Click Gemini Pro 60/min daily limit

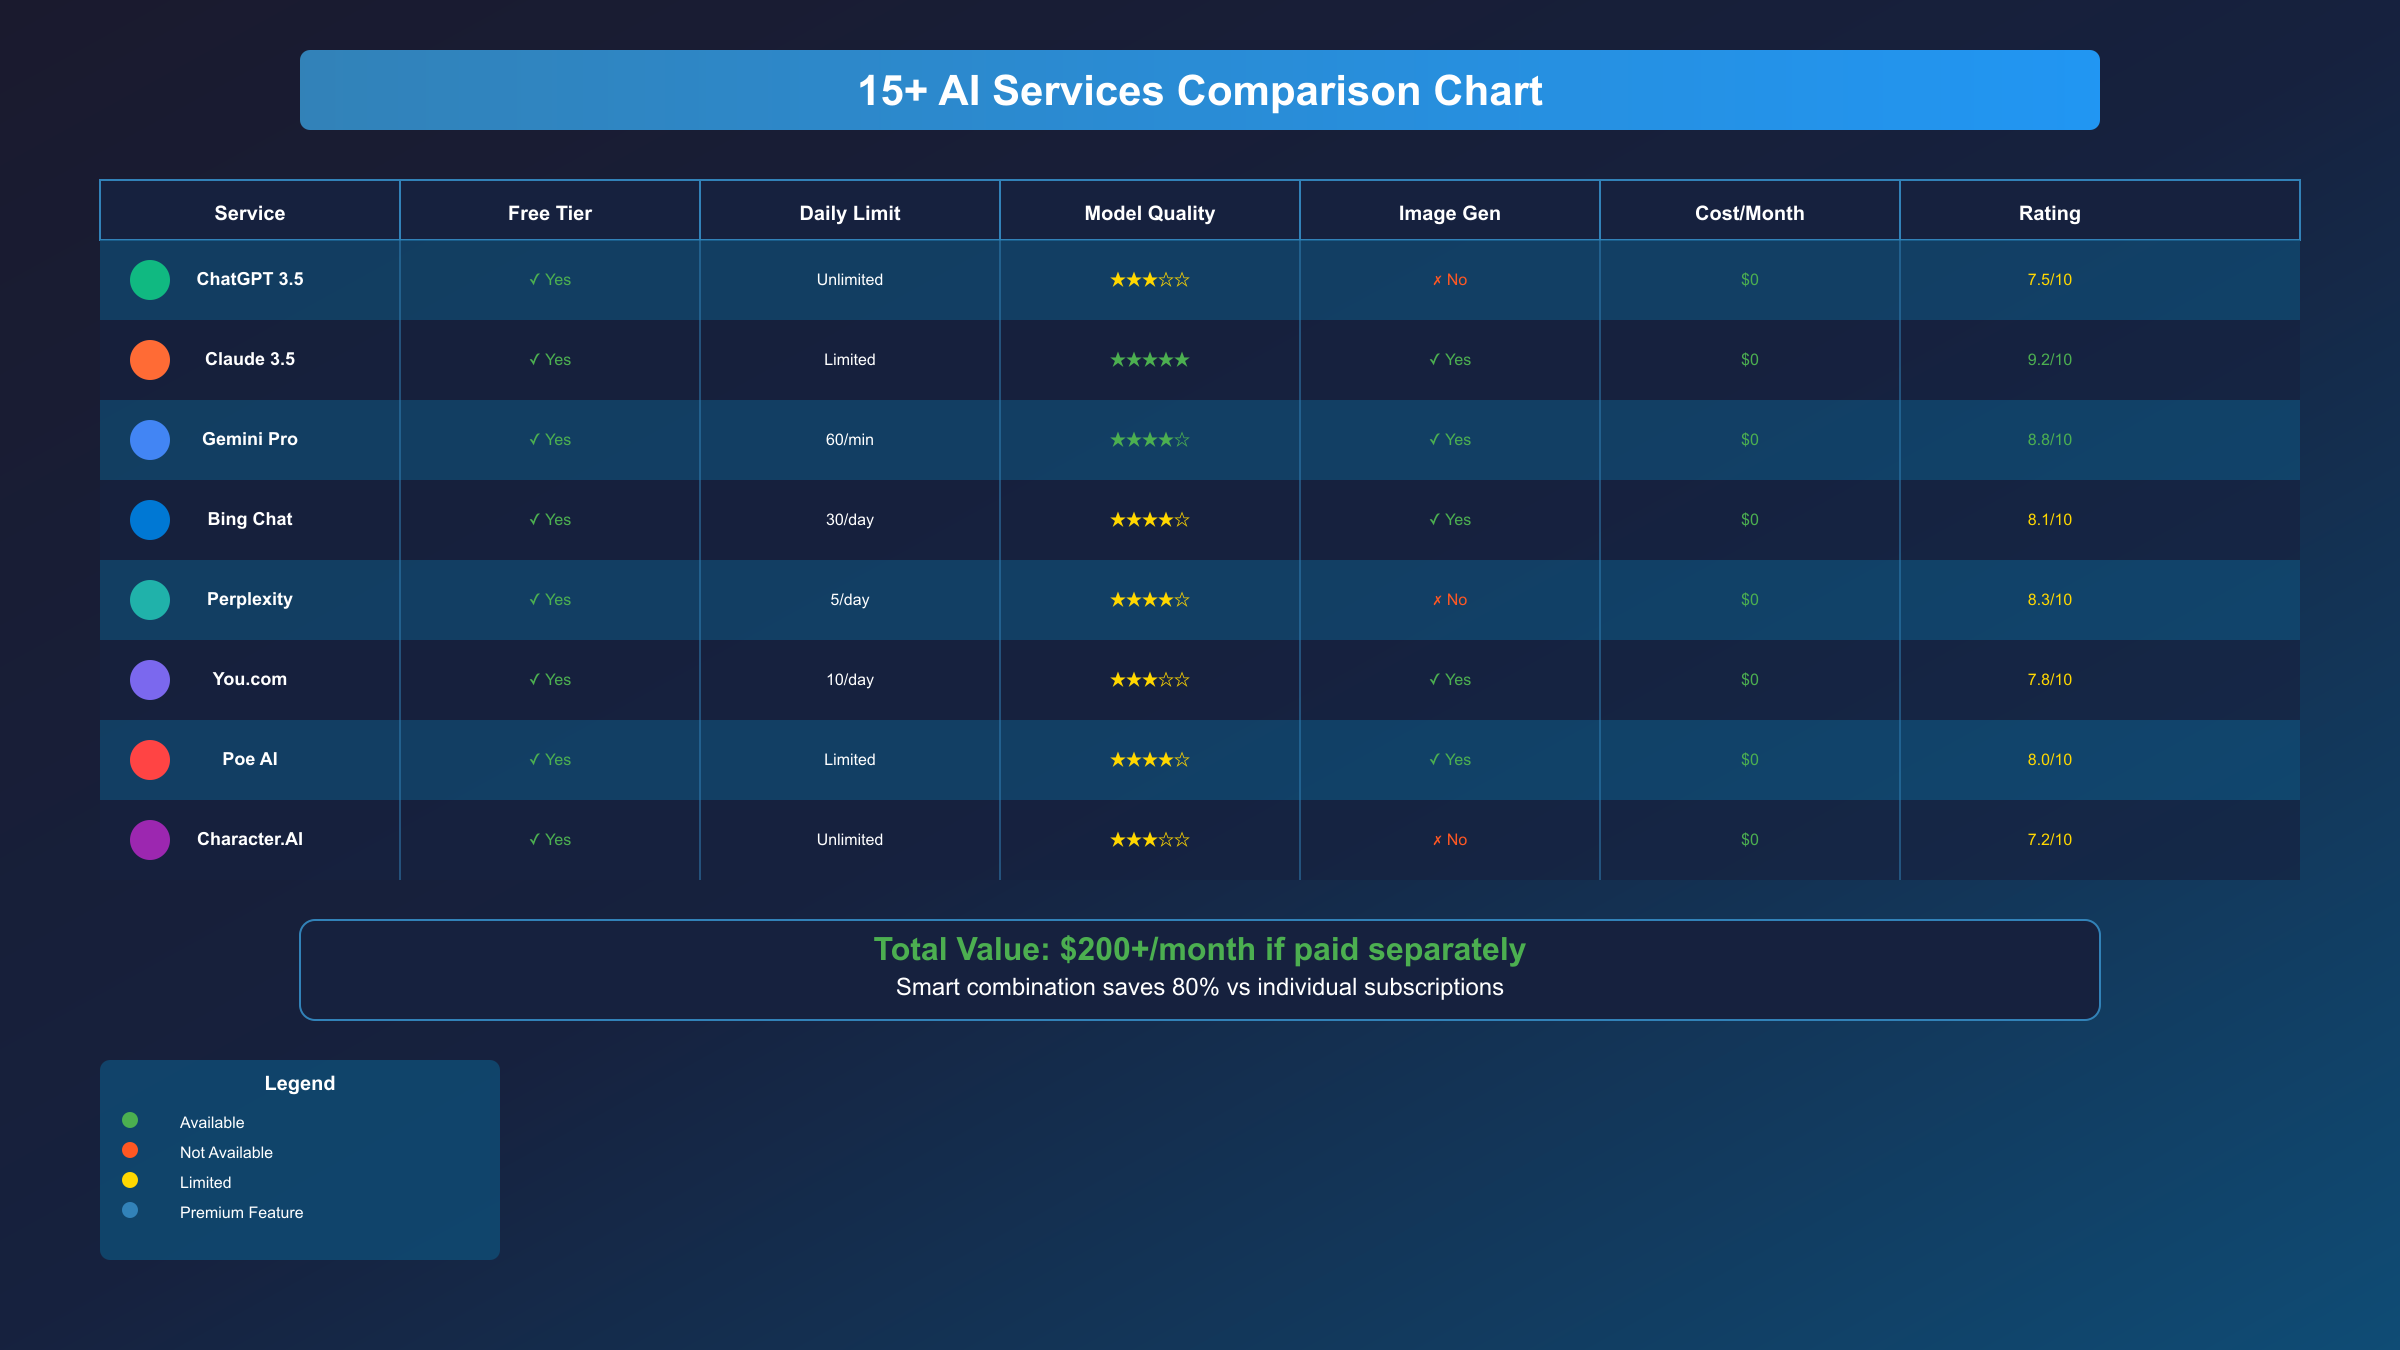click(850, 440)
